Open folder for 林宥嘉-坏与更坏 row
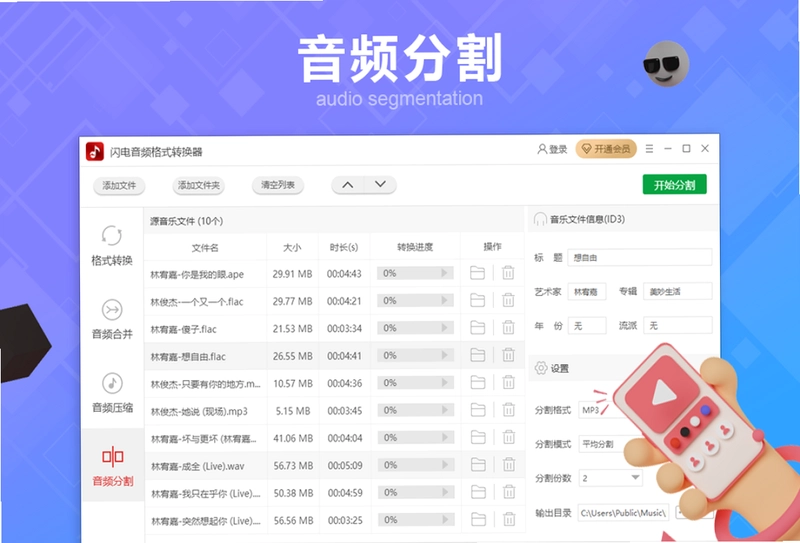The width and height of the screenshot is (800, 543). click(478, 437)
